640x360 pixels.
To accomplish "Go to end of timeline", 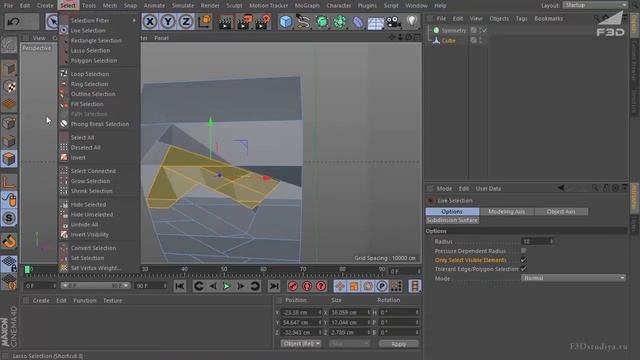I will click(274, 286).
